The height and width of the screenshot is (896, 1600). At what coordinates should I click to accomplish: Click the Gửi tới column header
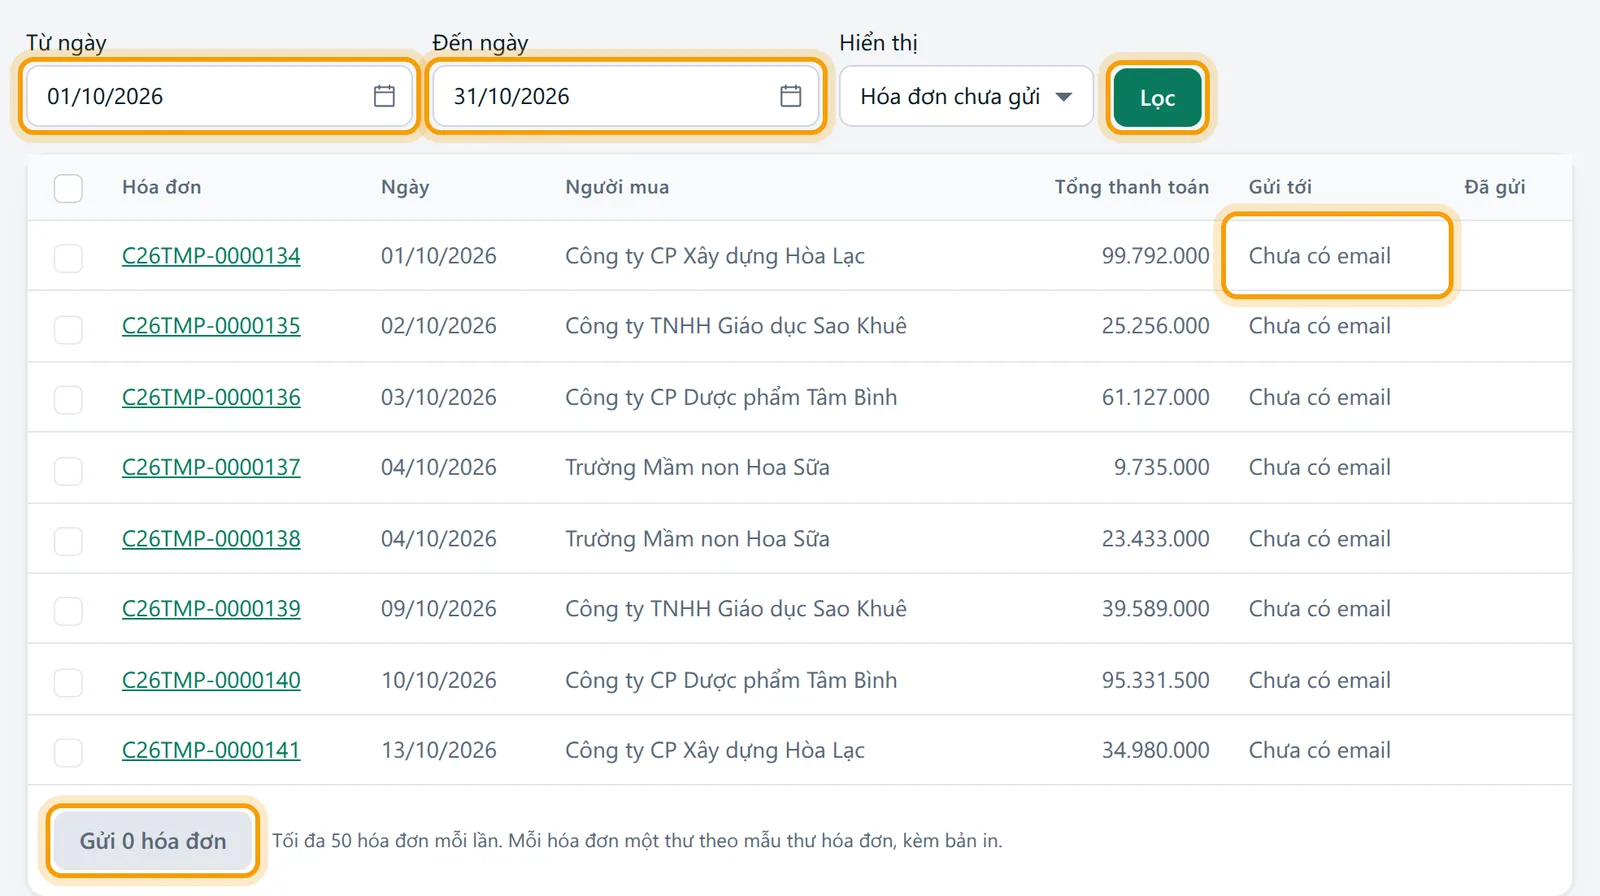(1280, 187)
